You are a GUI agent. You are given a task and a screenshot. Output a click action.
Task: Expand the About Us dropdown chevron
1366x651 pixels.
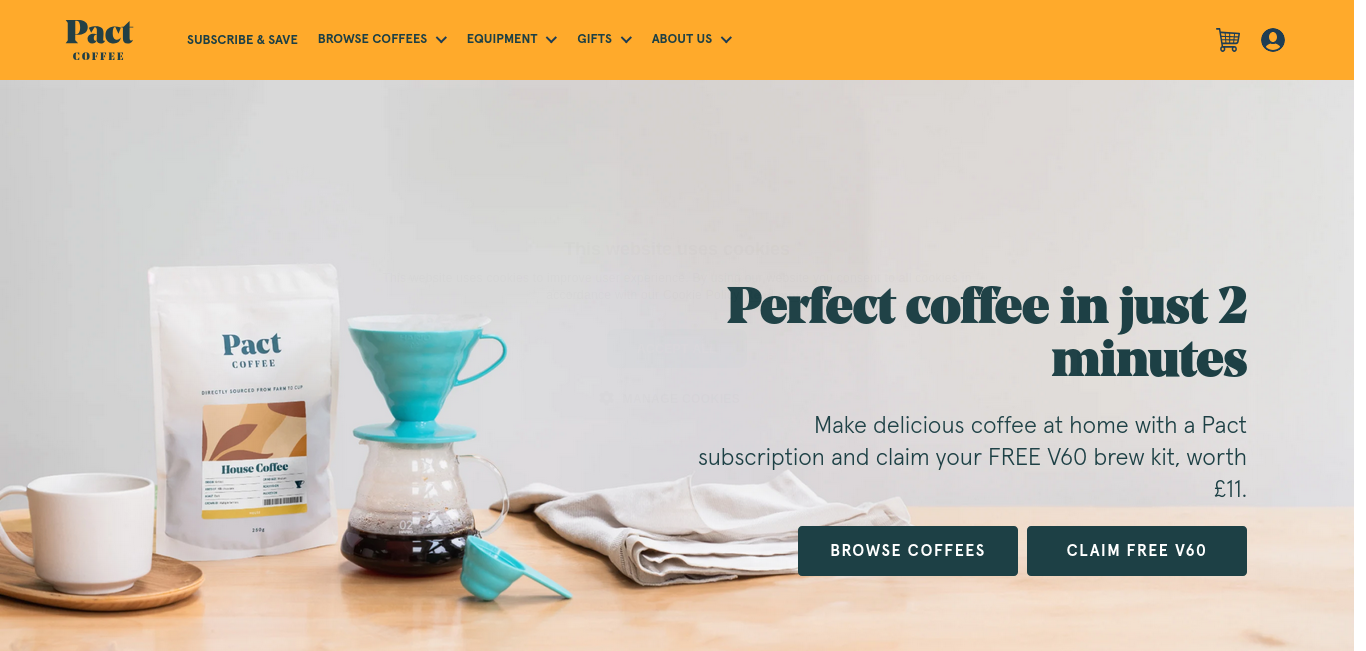pos(726,40)
